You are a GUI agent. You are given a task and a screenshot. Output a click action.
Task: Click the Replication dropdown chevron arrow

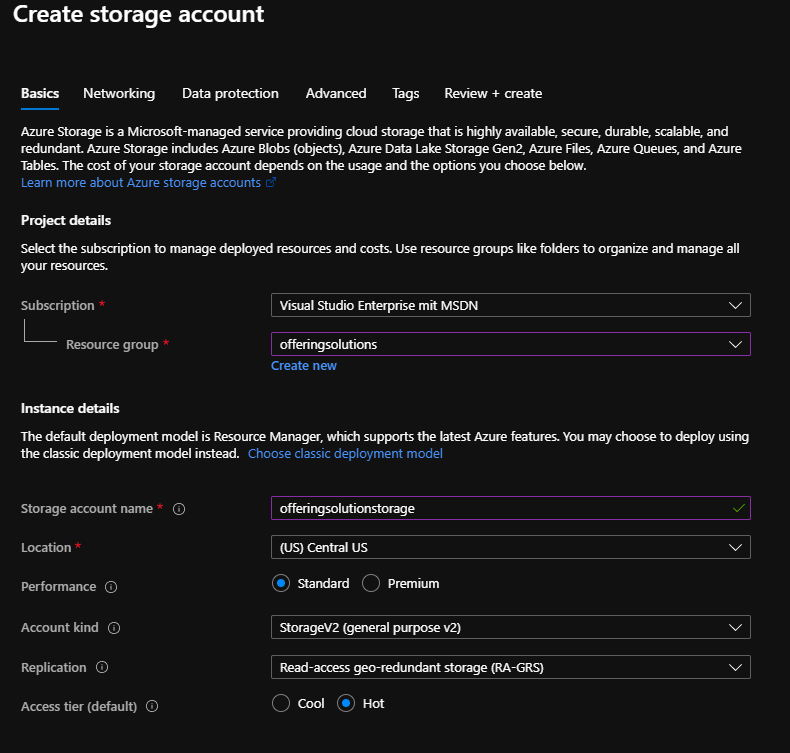pos(736,667)
